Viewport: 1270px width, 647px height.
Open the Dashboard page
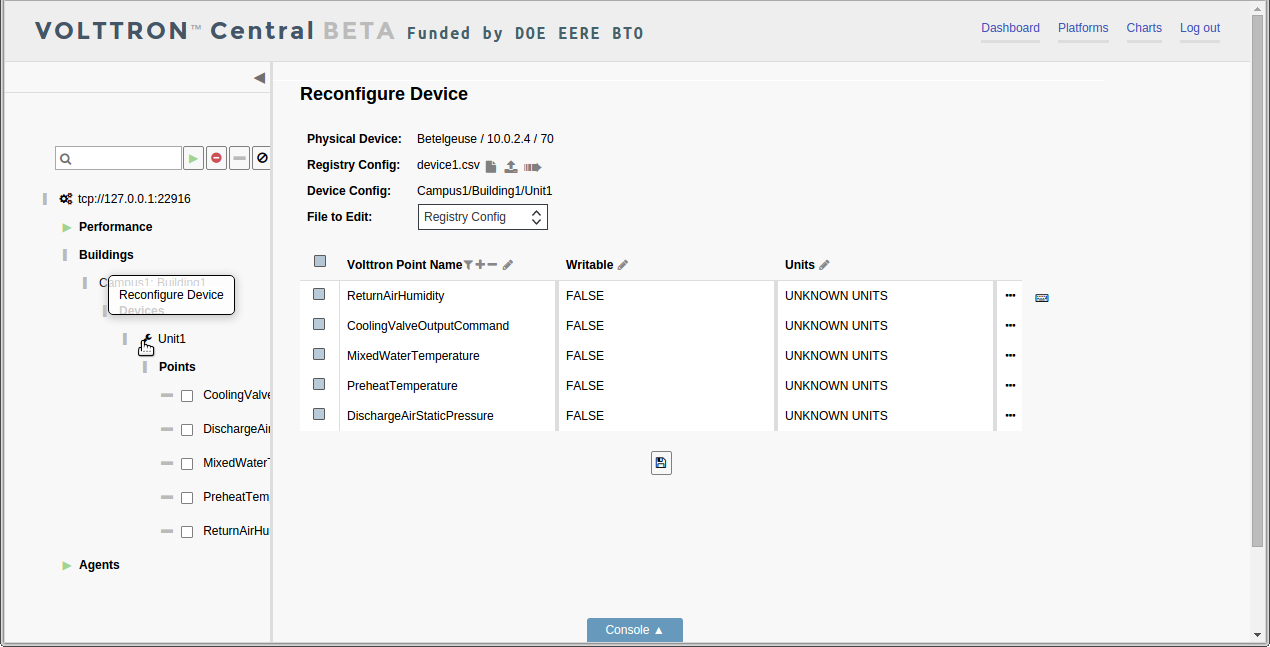point(1010,28)
